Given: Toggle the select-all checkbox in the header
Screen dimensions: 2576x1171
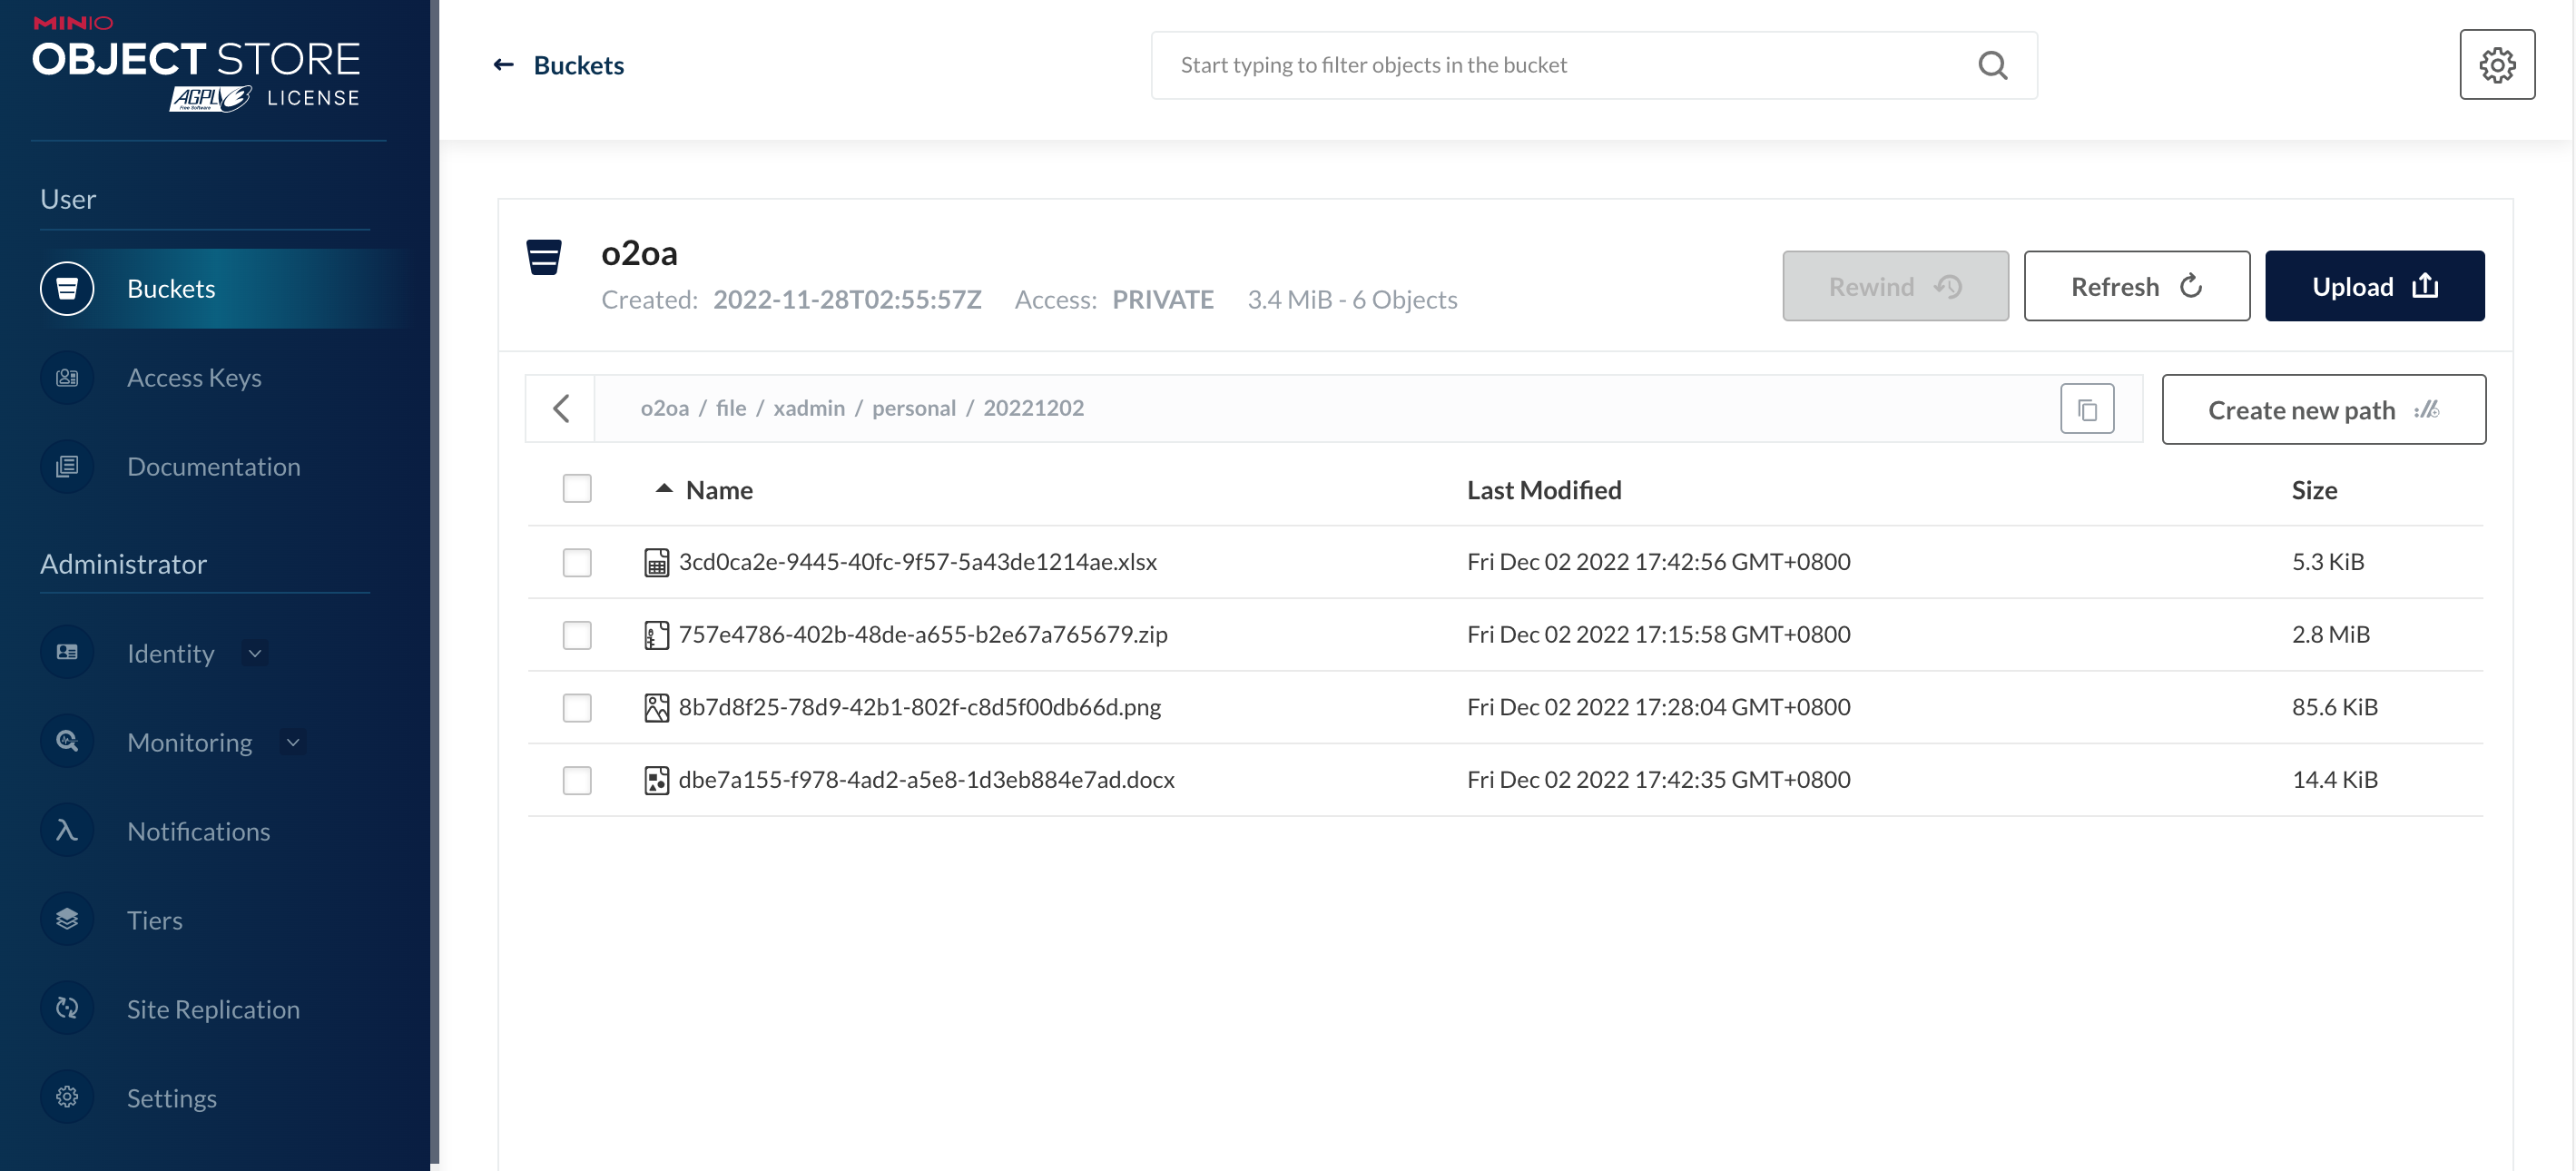Looking at the screenshot, I should tap(577, 489).
